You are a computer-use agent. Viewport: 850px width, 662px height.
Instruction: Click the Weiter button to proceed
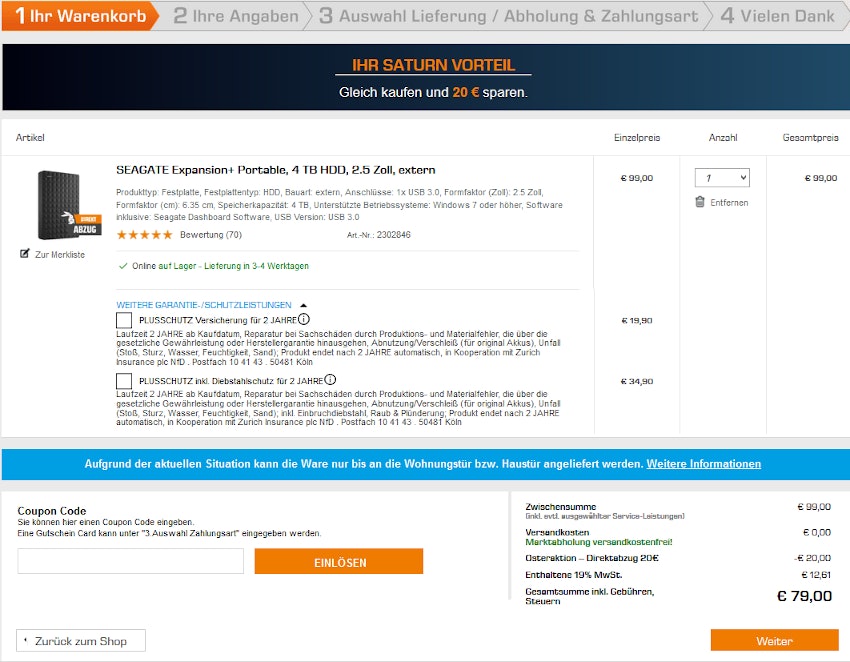pos(774,641)
